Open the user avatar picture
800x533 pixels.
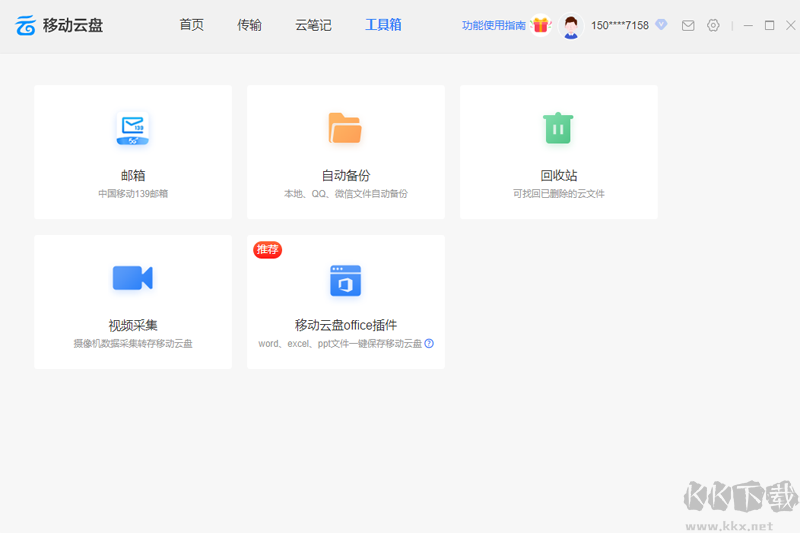[571, 26]
